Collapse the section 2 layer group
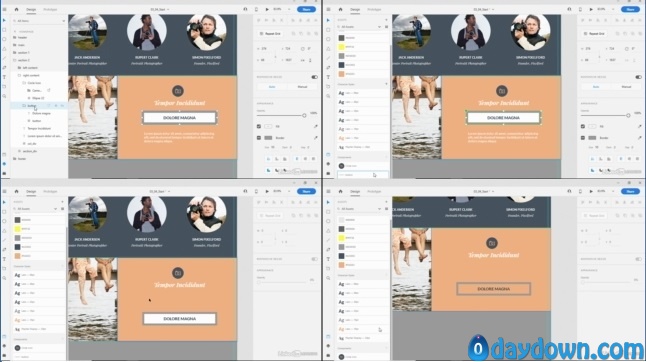This screenshot has width=646, height=362. coord(15,60)
